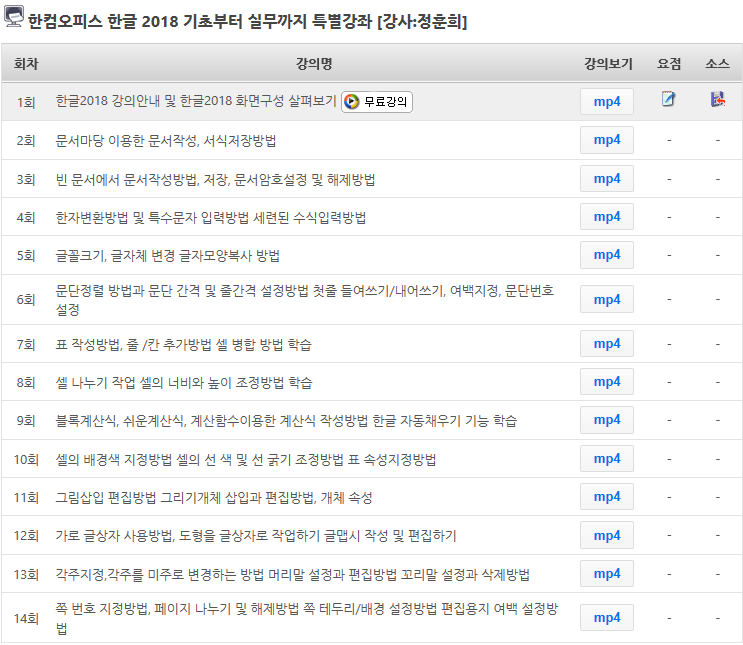
Task: Play the mp4 for lecture 3회
Action: coord(607,179)
